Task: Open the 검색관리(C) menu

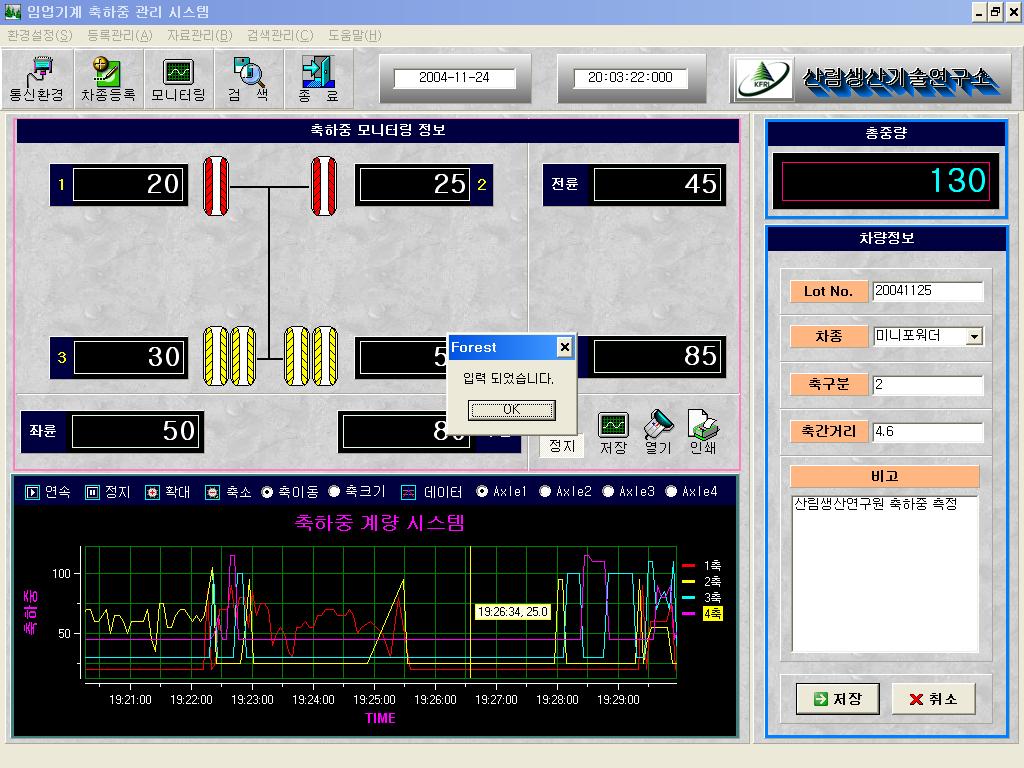Action: tap(280, 35)
